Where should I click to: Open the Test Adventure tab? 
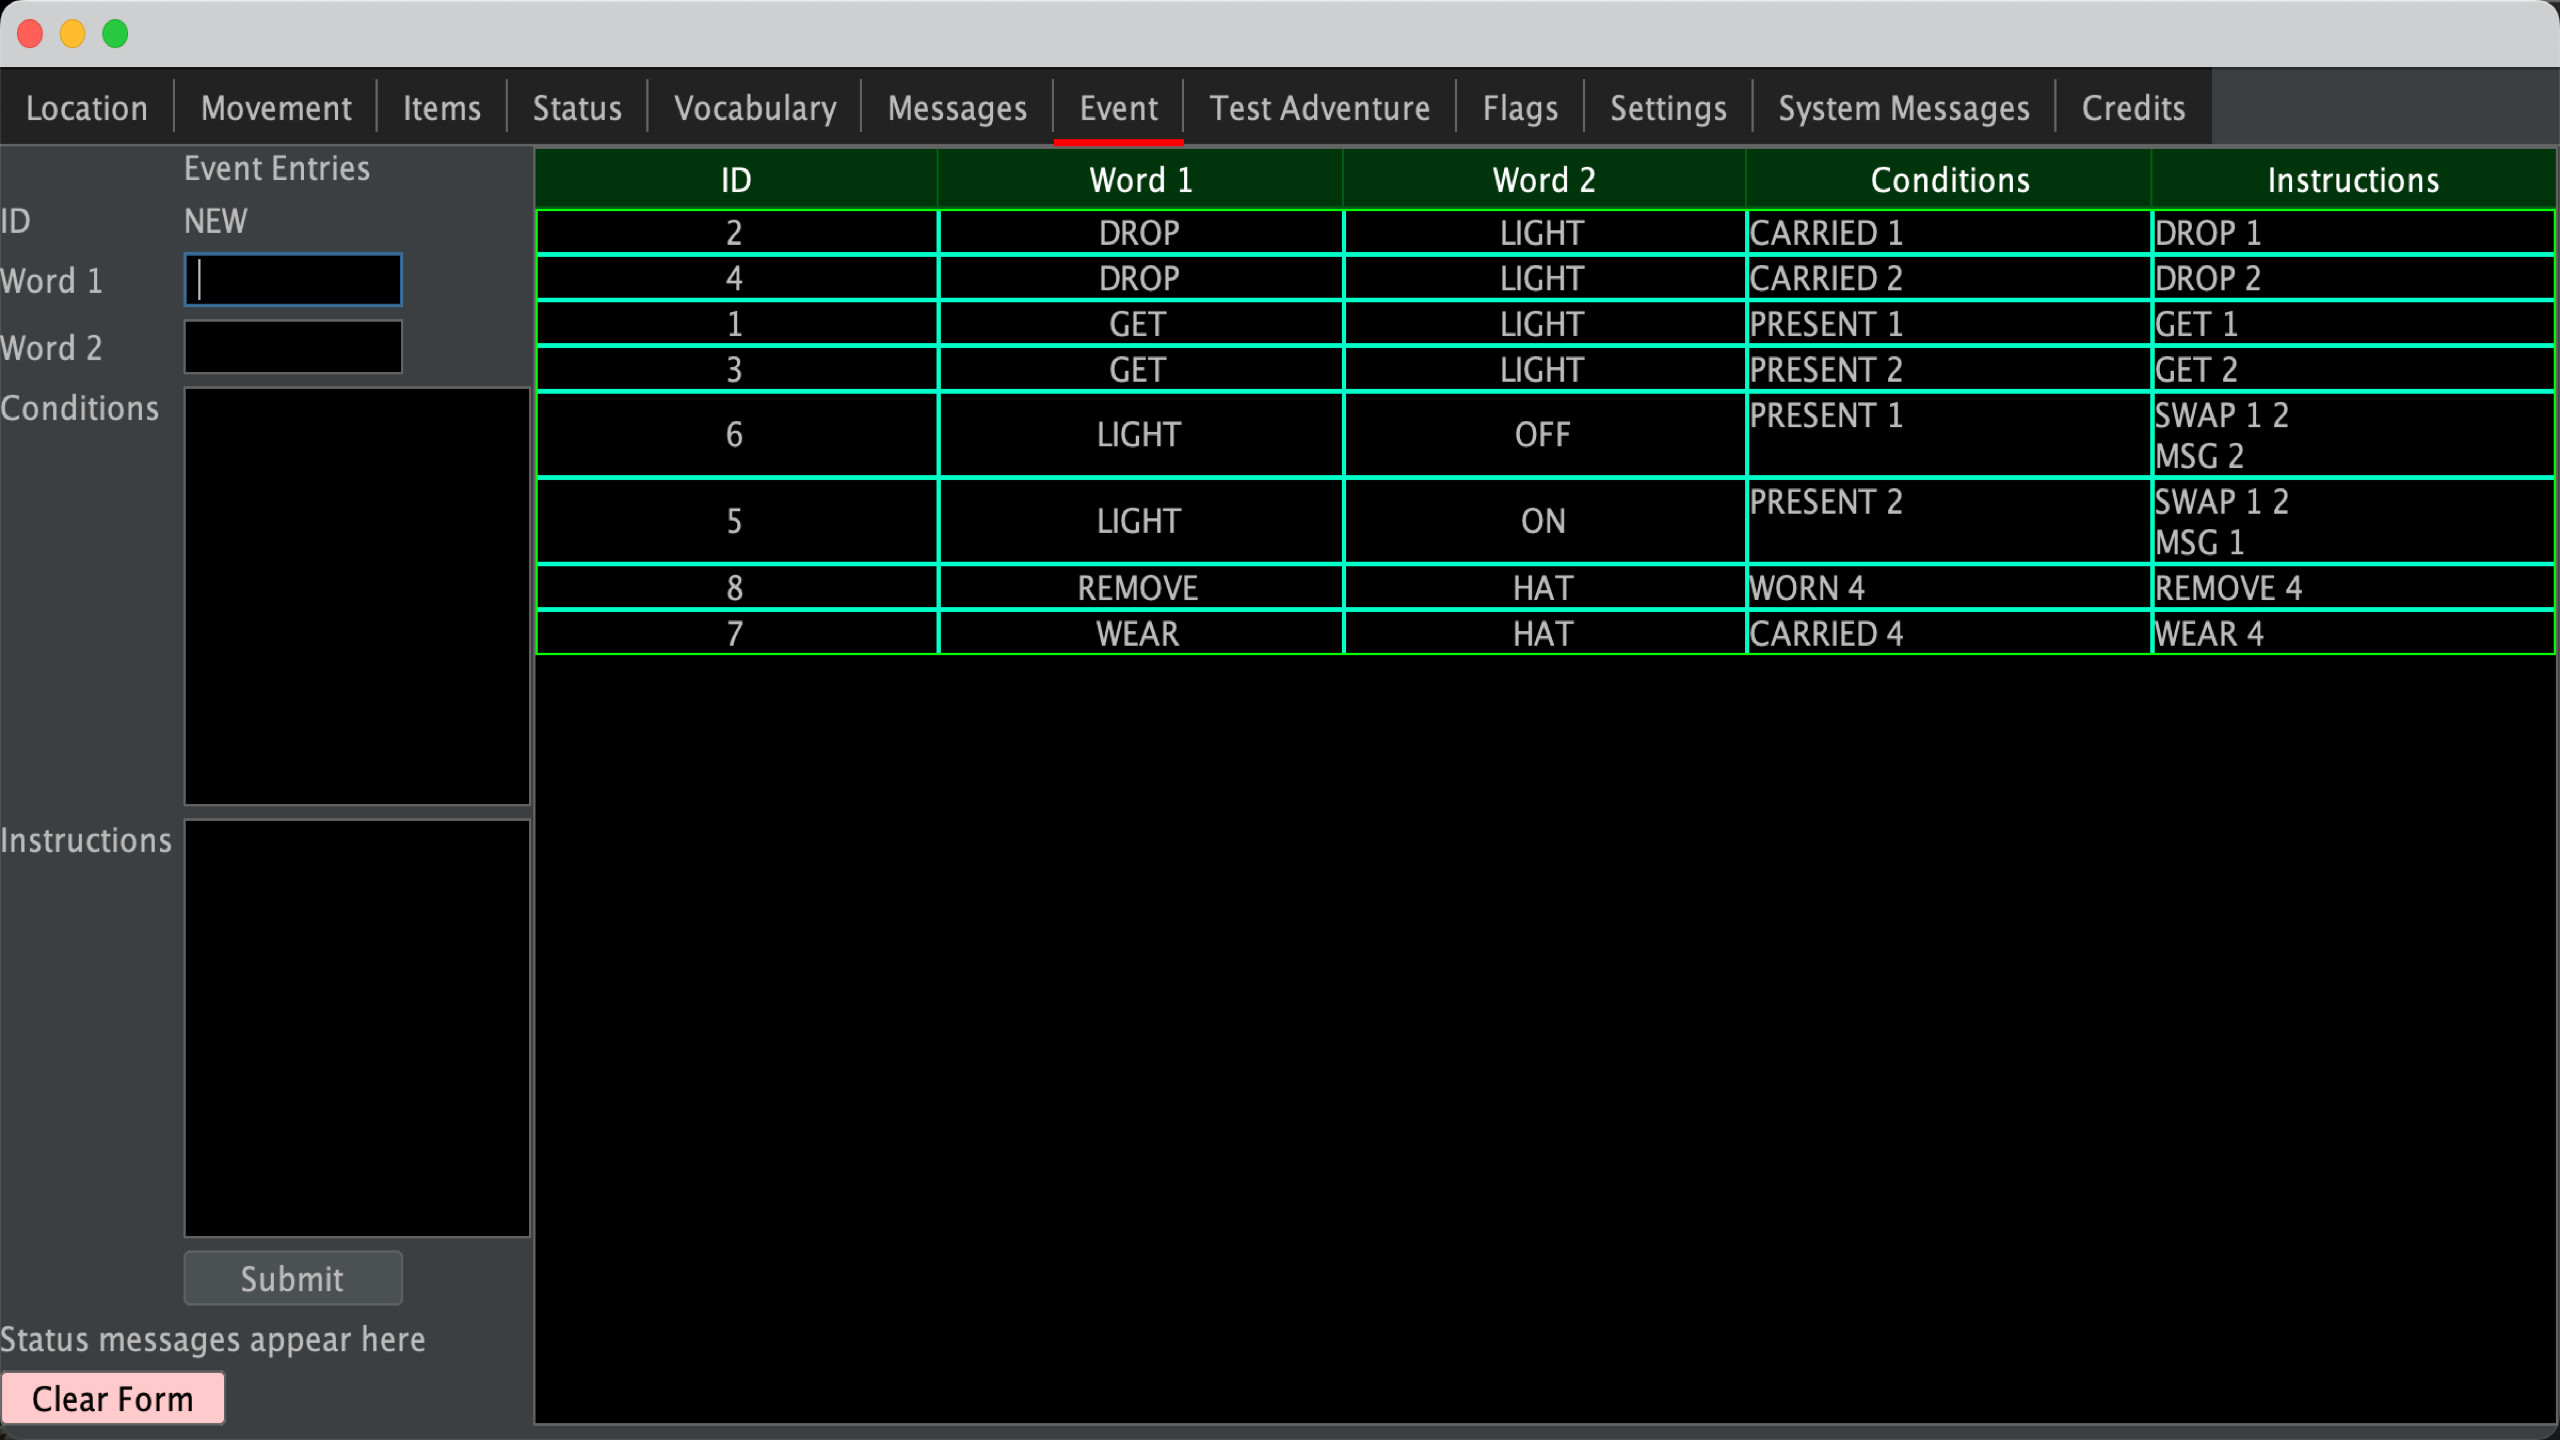click(1318, 107)
